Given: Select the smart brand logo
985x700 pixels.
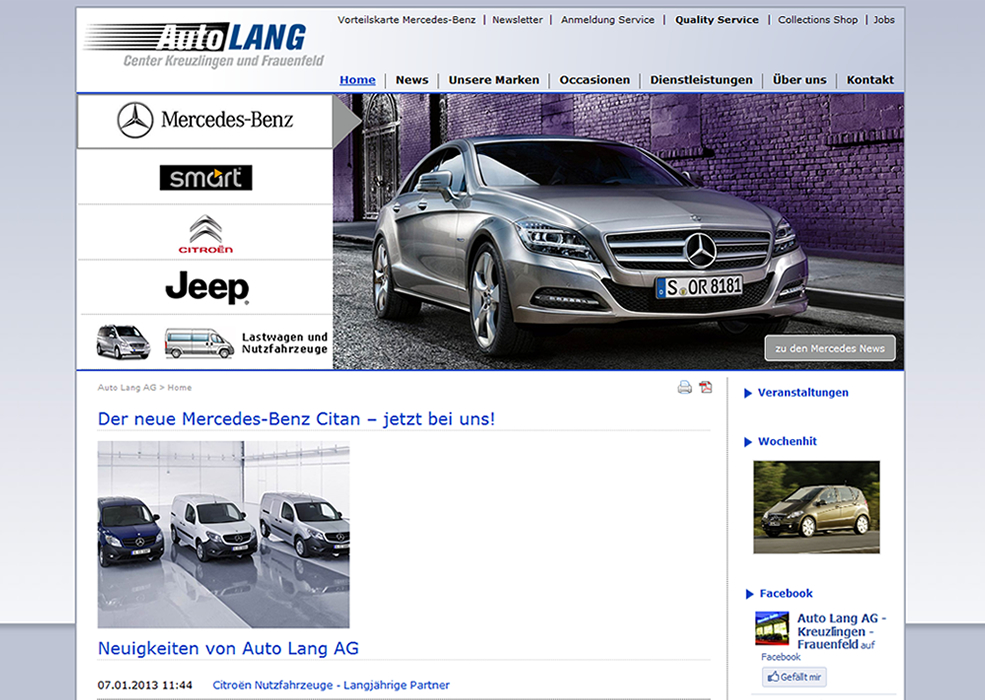Looking at the screenshot, I should point(205,178).
